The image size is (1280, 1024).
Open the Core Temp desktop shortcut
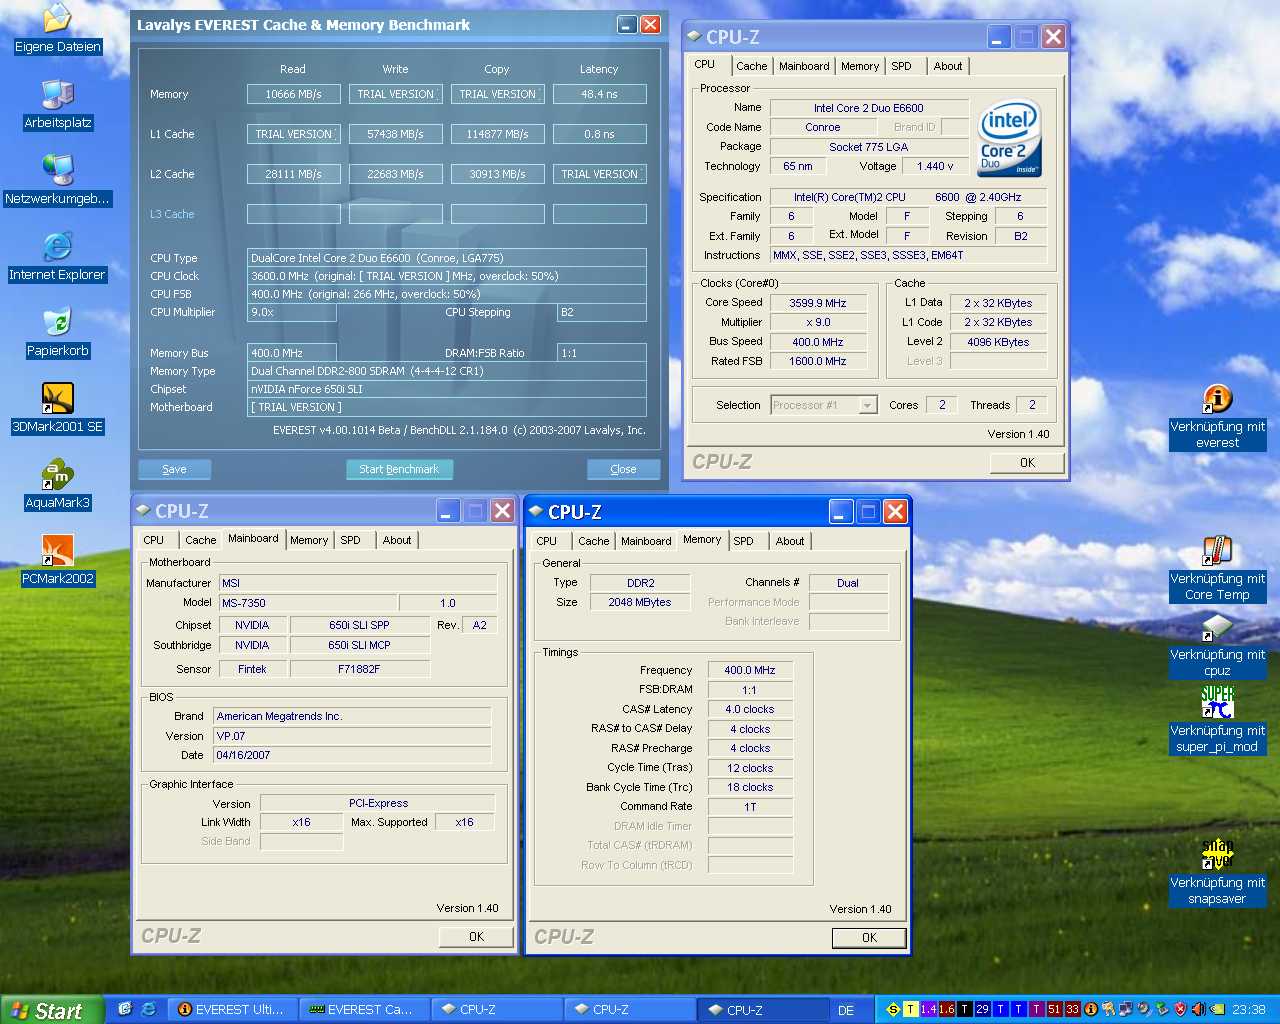click(1217, 569)
